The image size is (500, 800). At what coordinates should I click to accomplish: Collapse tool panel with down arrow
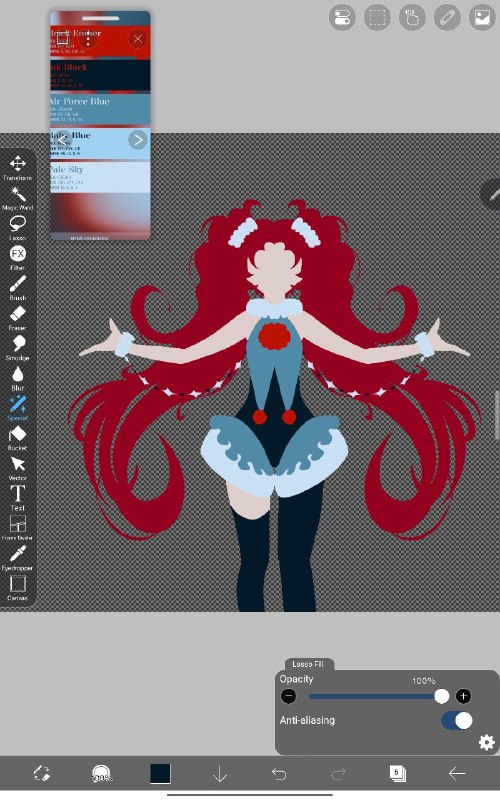[x=220, y=774]
